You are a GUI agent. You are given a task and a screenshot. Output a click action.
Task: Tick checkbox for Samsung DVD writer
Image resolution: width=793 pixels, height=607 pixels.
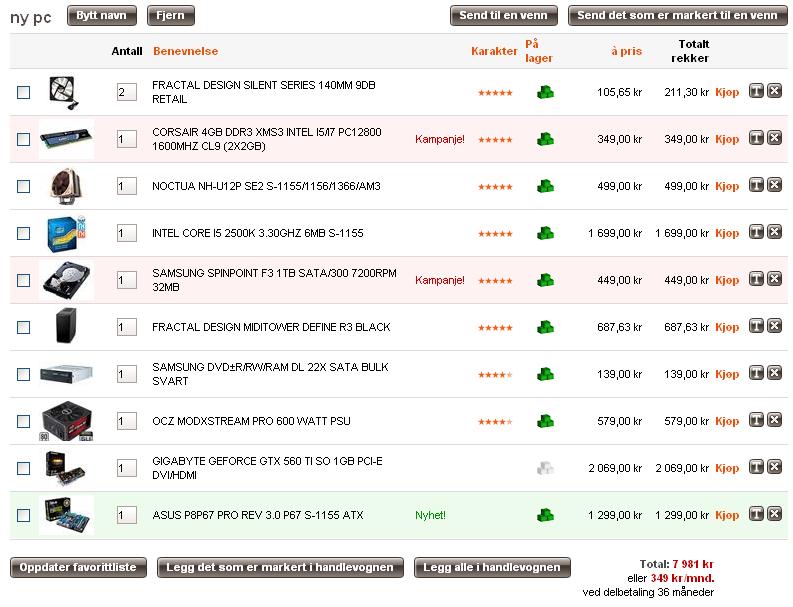point(23,374)
